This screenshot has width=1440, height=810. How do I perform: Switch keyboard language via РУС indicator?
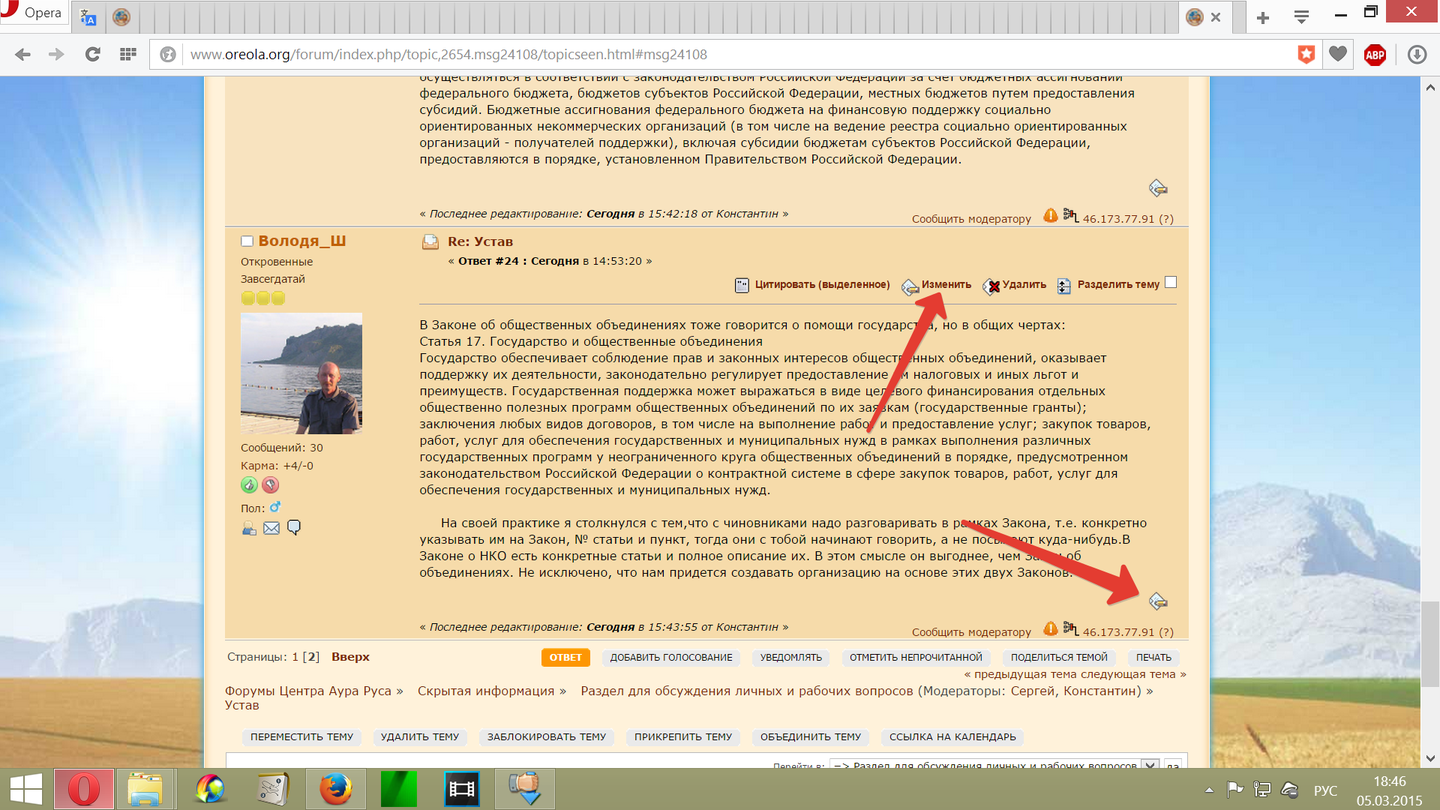tap(1325, 790)
